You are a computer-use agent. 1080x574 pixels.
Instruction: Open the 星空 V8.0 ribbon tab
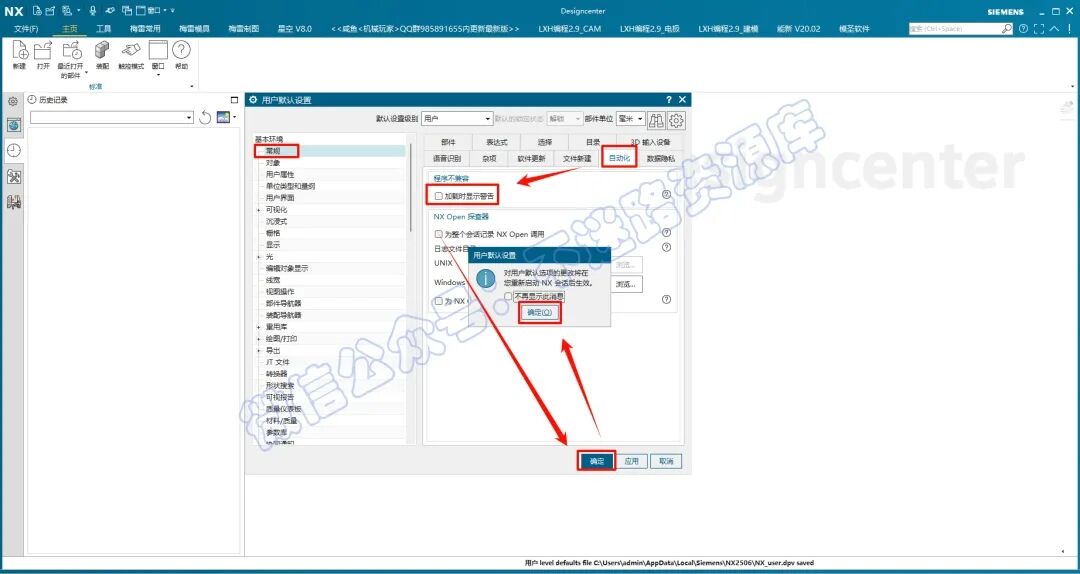coord(294,29)
